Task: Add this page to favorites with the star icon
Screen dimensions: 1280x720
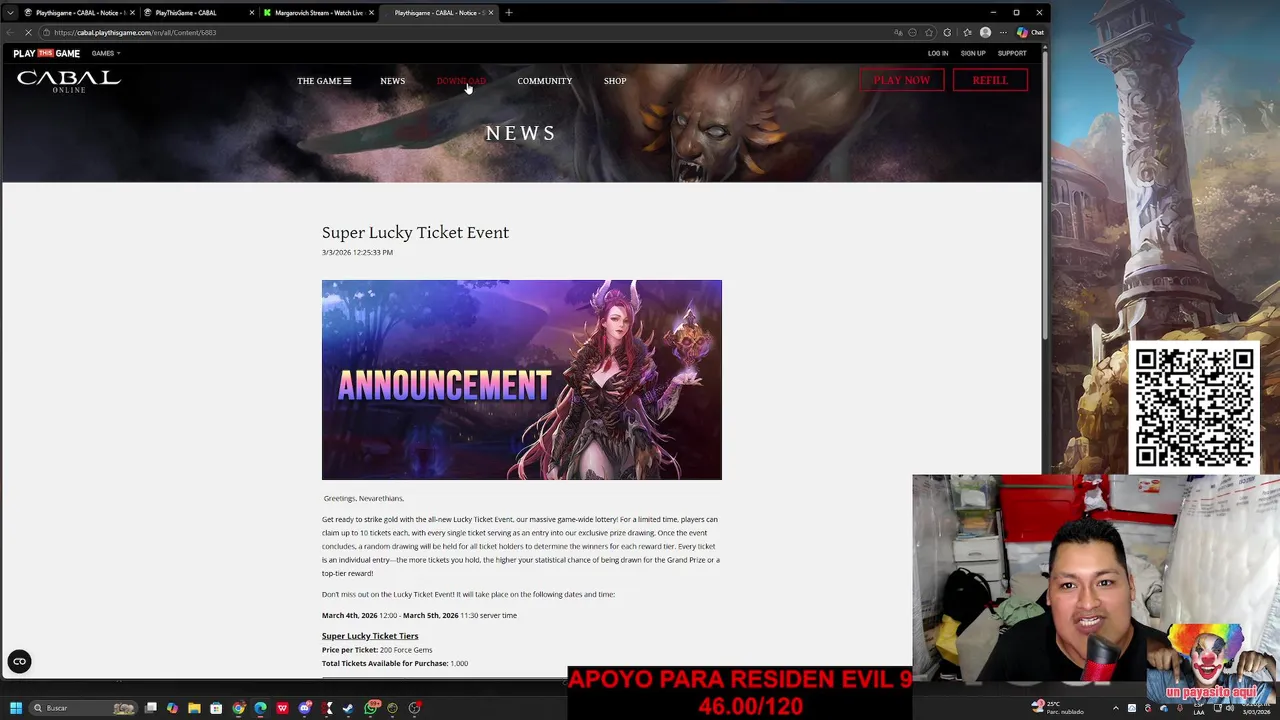Action: [x=929, y=32]
